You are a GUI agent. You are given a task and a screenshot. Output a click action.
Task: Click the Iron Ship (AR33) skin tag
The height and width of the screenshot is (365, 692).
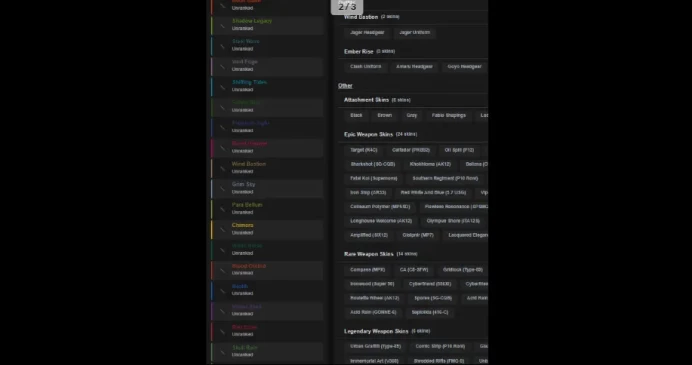(x=368, y=193)
